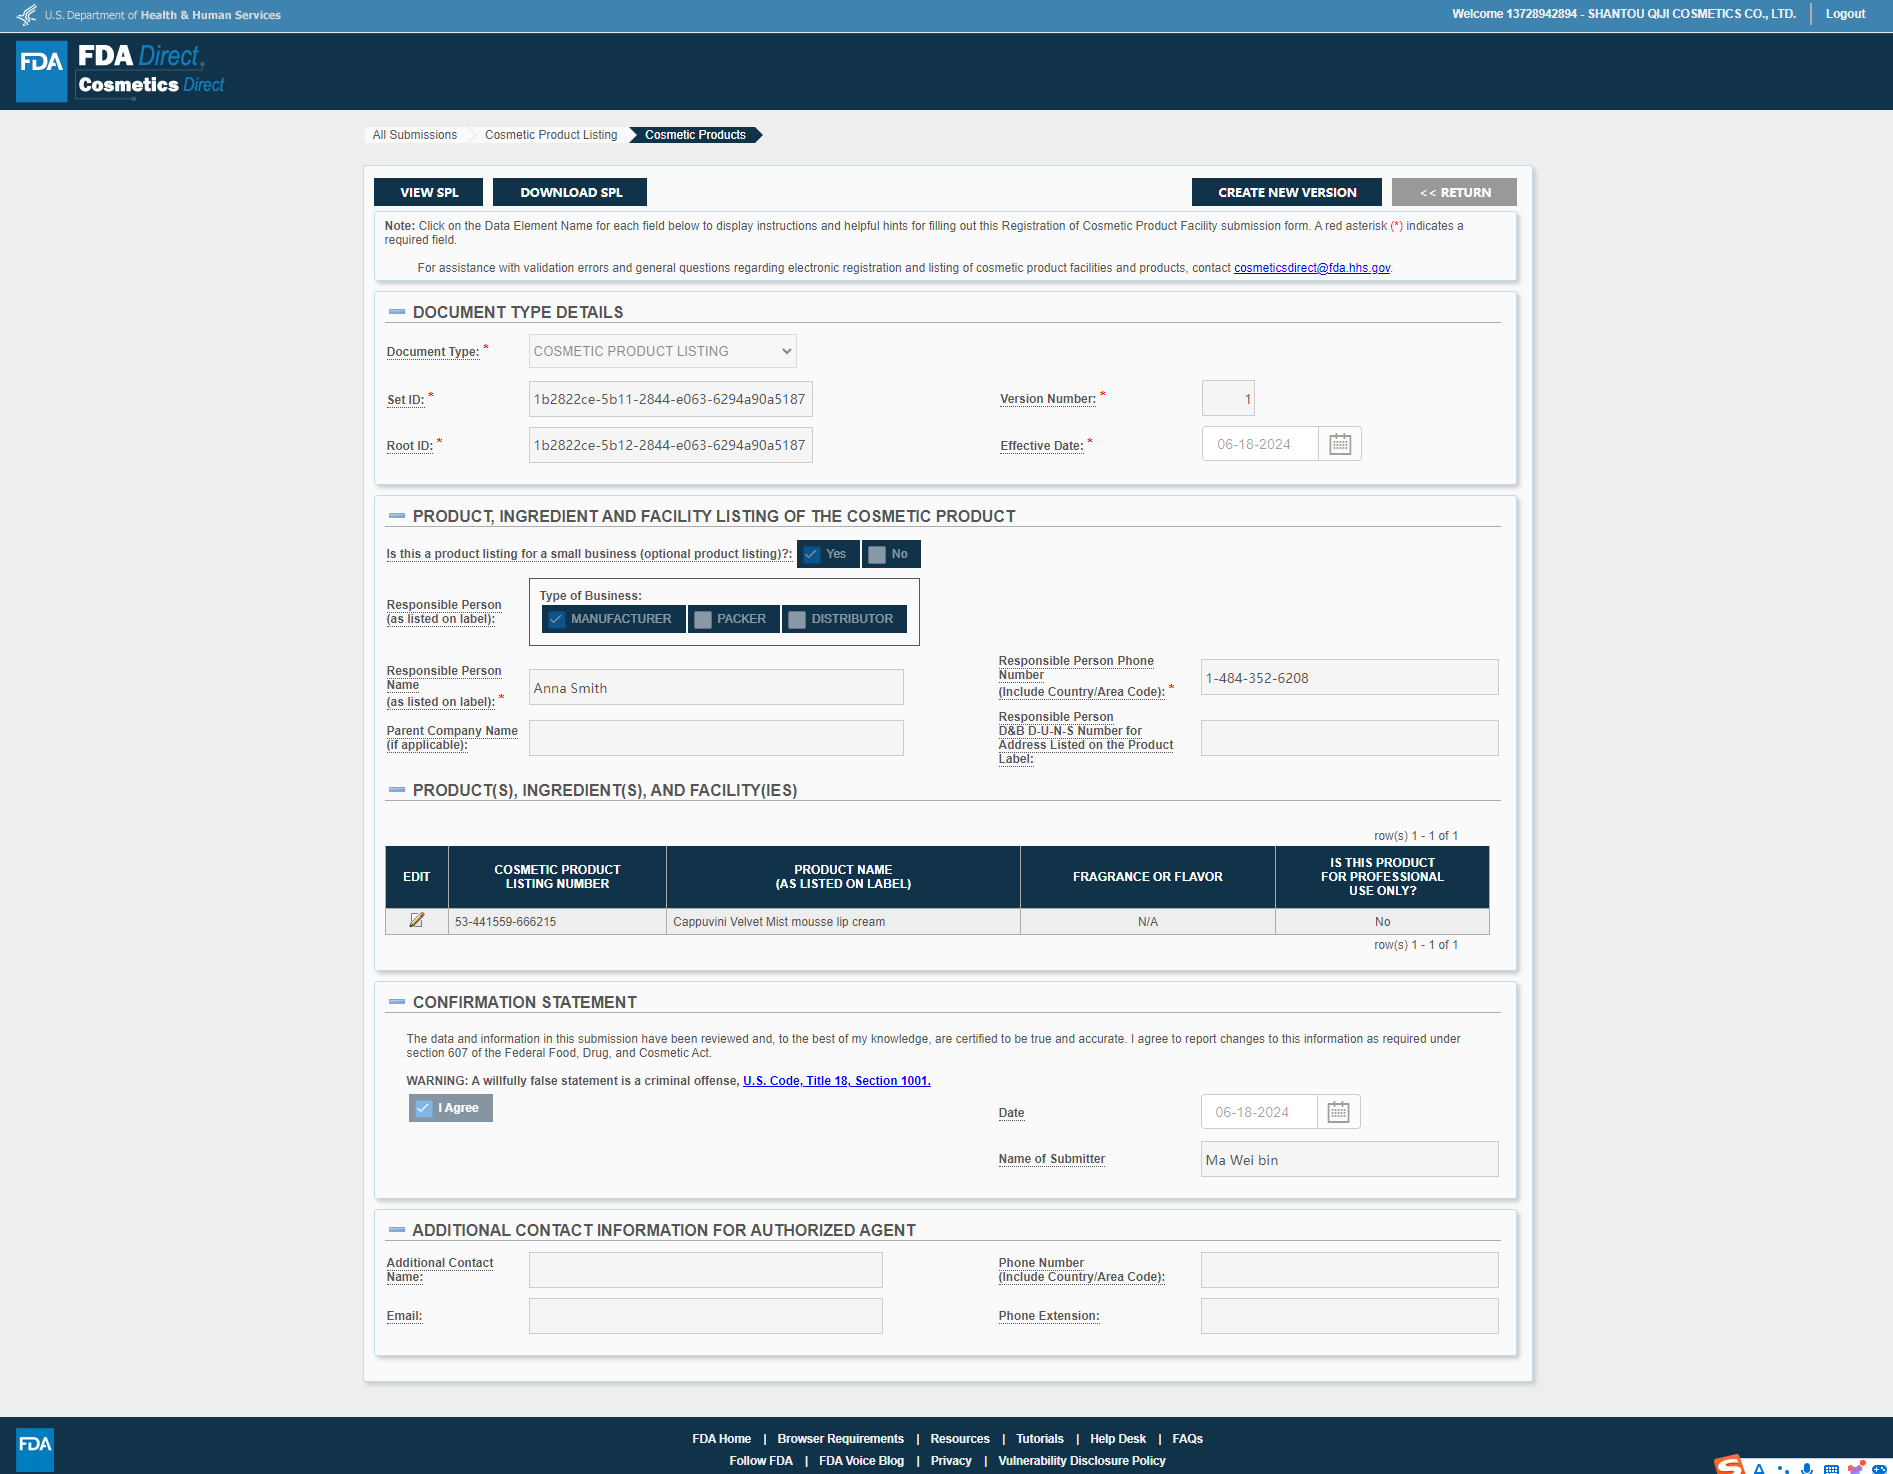Collapse the Additional Contact Information section

(397, 1230)
